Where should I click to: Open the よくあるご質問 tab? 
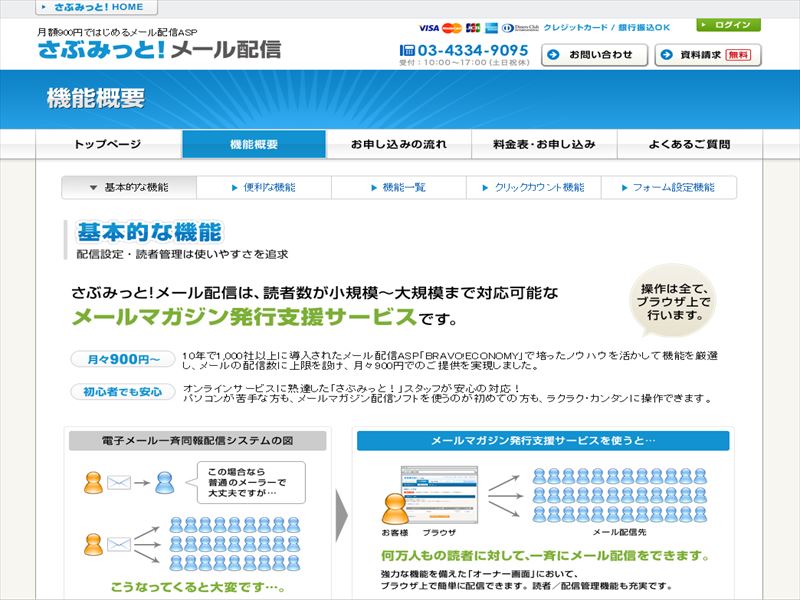click(690, 144)
